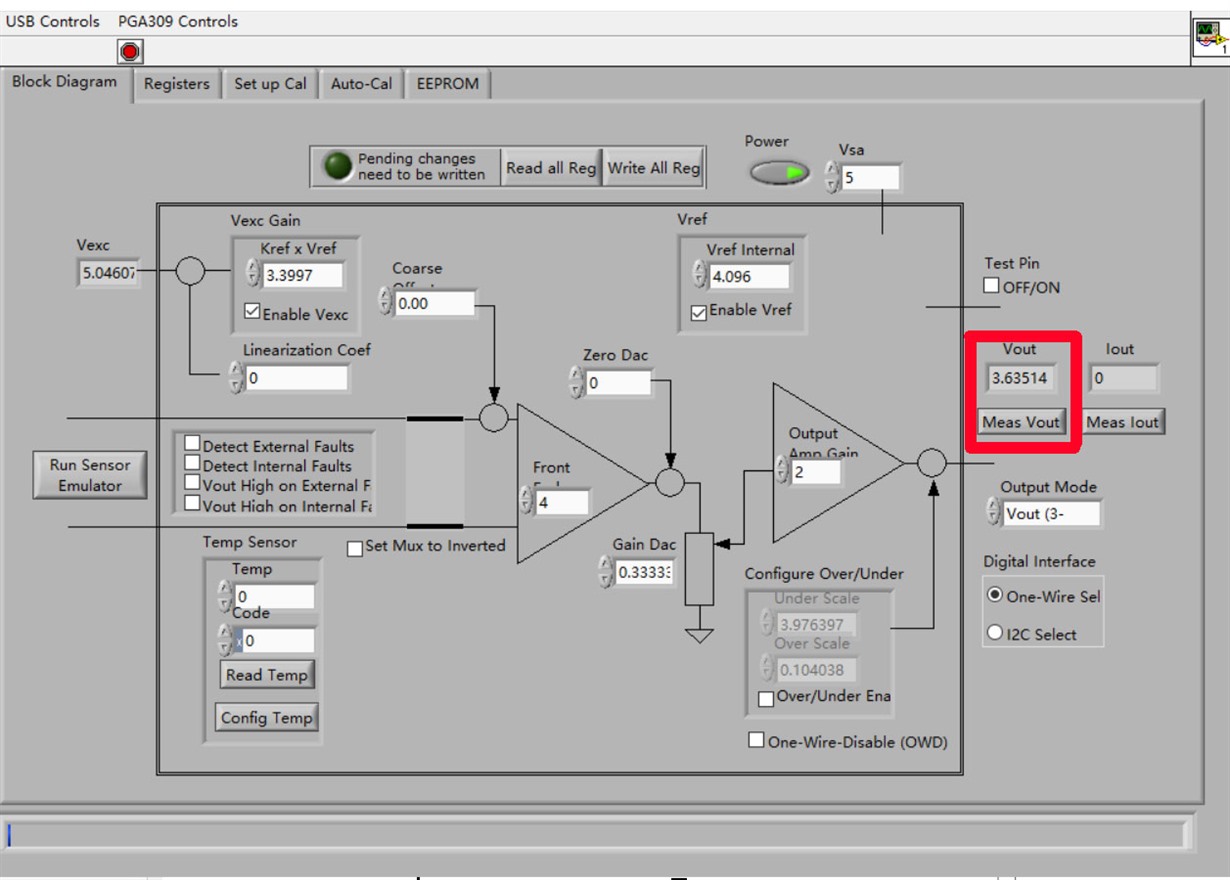Switch to the Block Diagram tab
The height and width of the screenshot is (880, 1230).
pyautogui.click(x=65, y=82)
